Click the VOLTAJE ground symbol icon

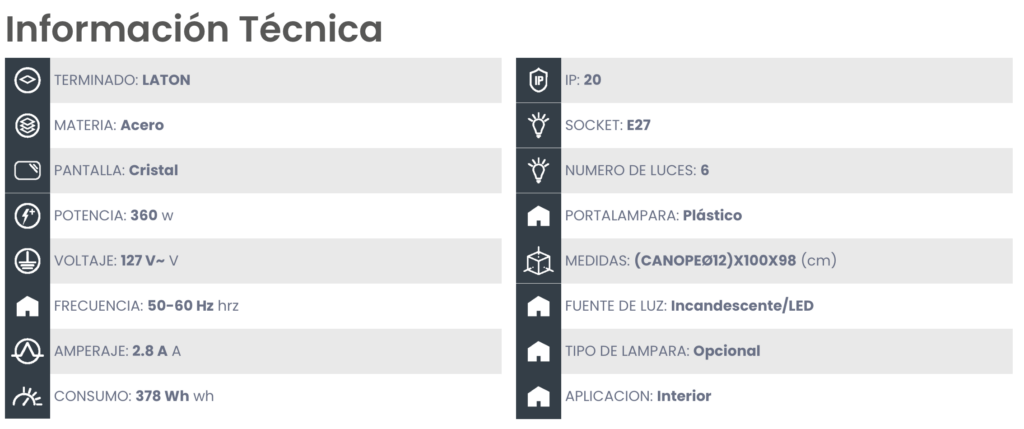27,261
